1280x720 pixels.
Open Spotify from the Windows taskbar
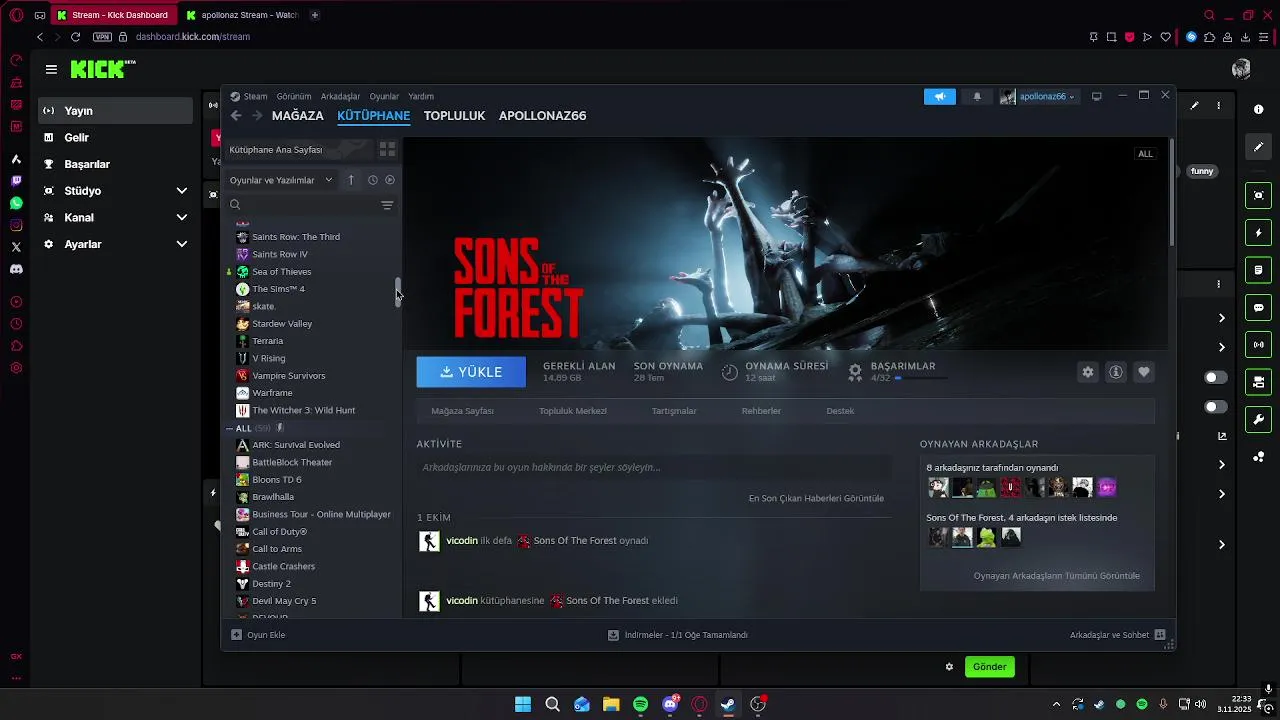coord(641,704)
